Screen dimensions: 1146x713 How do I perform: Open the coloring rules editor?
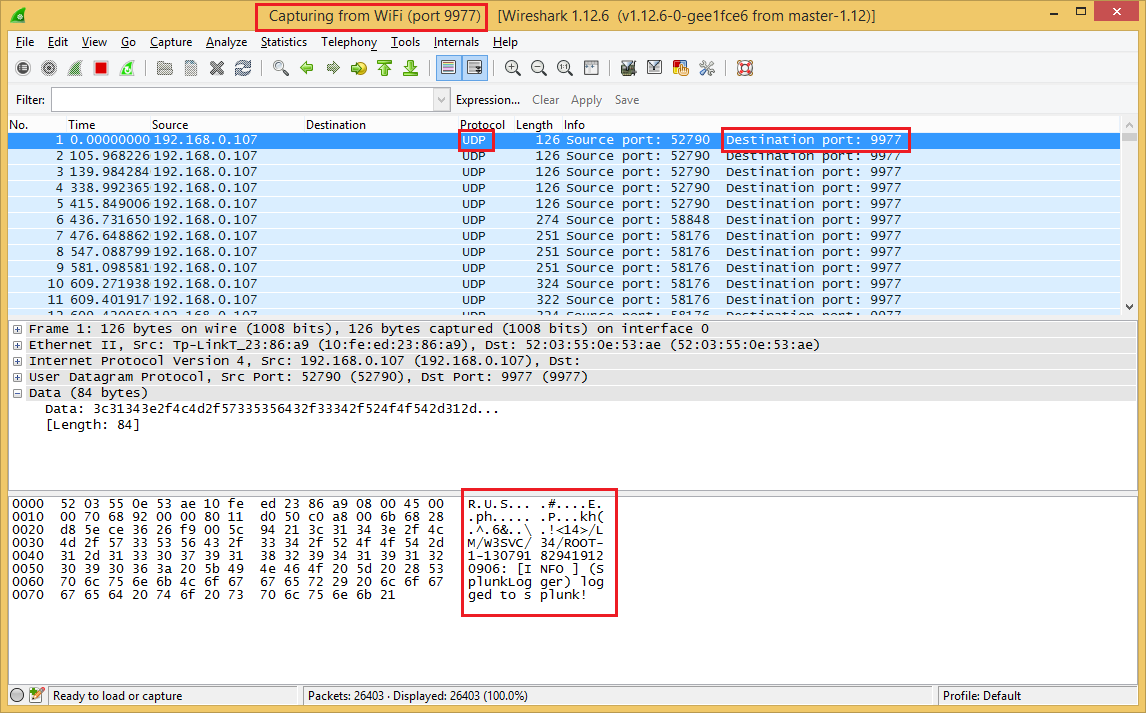(x=681, y=68)
